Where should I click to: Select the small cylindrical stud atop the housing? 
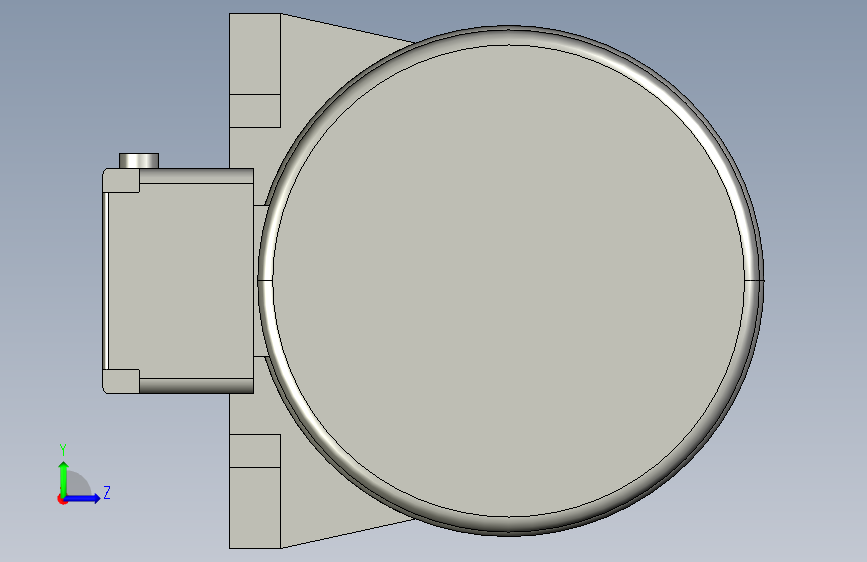139,161
